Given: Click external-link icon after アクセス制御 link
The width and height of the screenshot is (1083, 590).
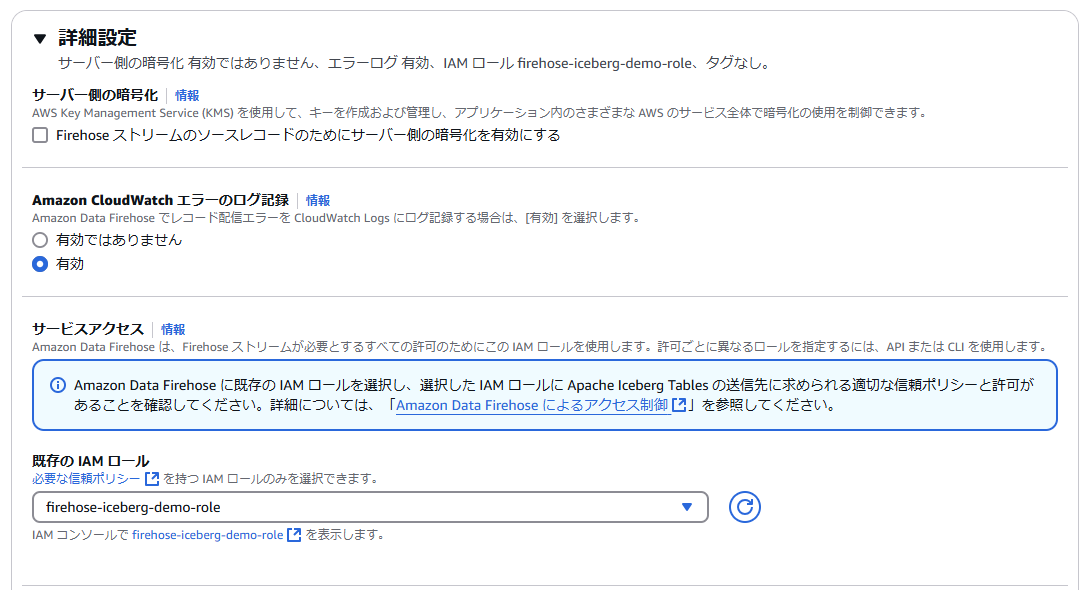Looking at the screenshot, I should [680, 406].
